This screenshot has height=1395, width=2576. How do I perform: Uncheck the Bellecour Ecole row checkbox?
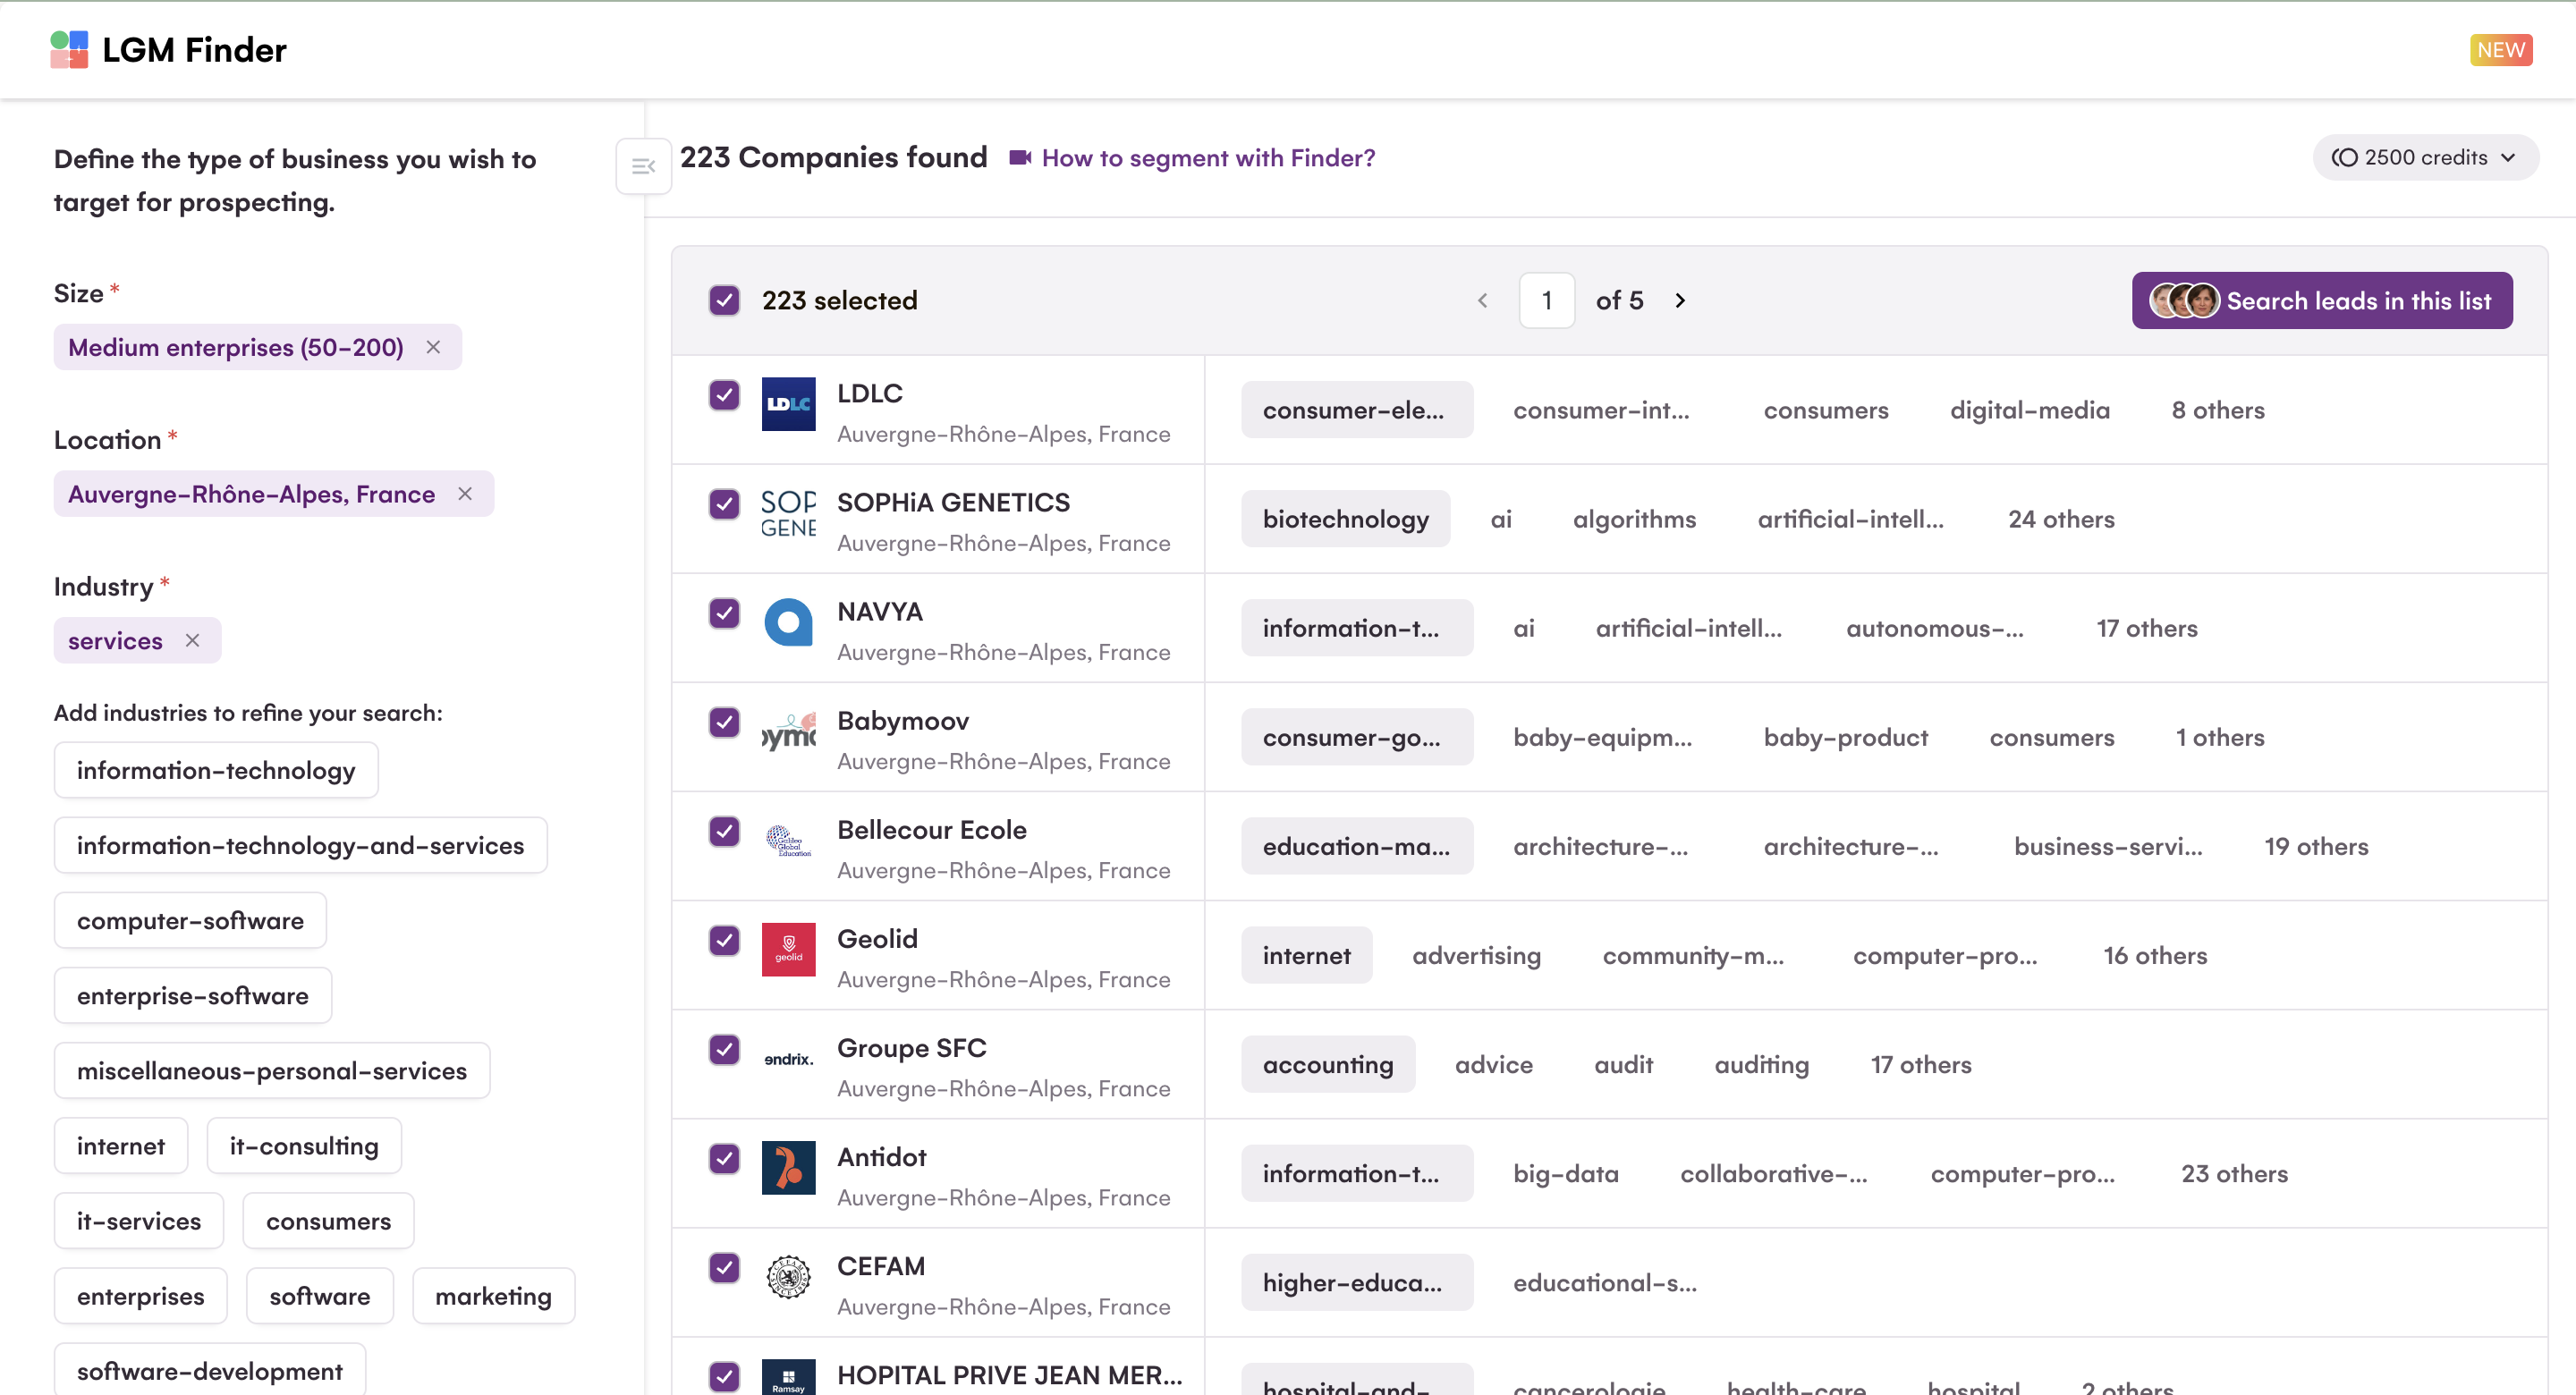point(724,831)
